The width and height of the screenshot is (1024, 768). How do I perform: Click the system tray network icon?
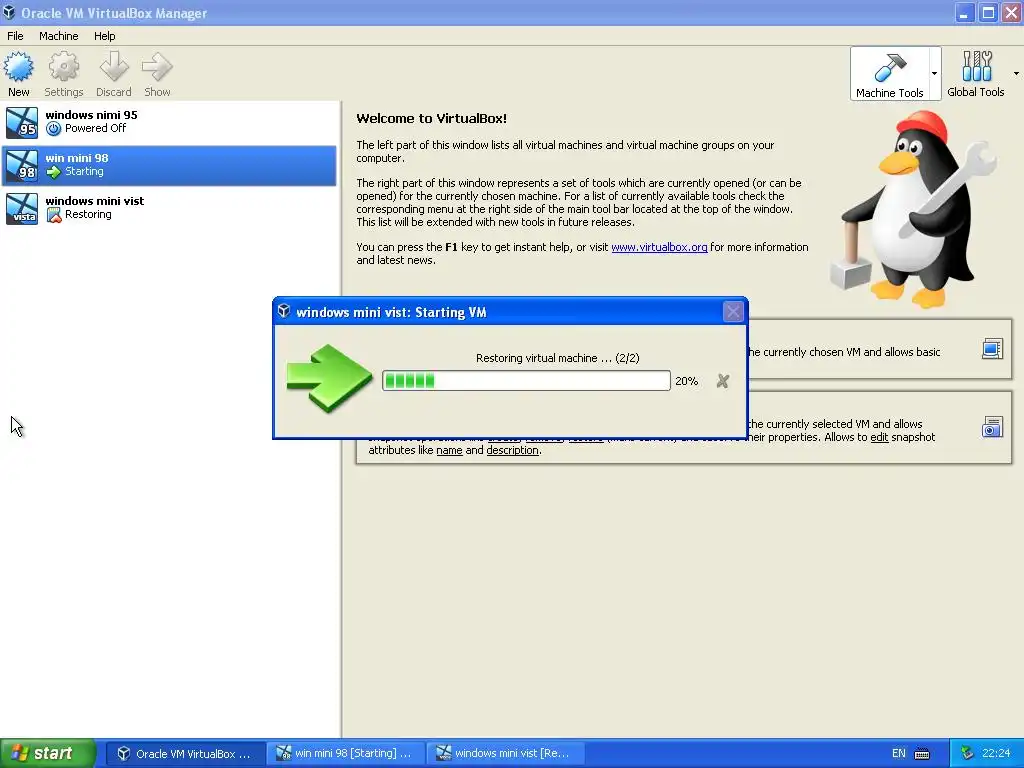pos(967,753)
